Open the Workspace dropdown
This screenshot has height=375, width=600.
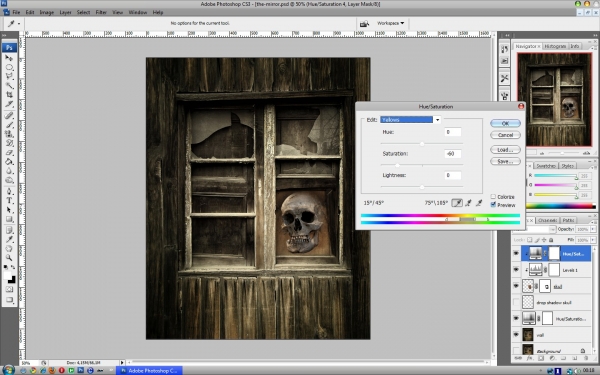390,23
